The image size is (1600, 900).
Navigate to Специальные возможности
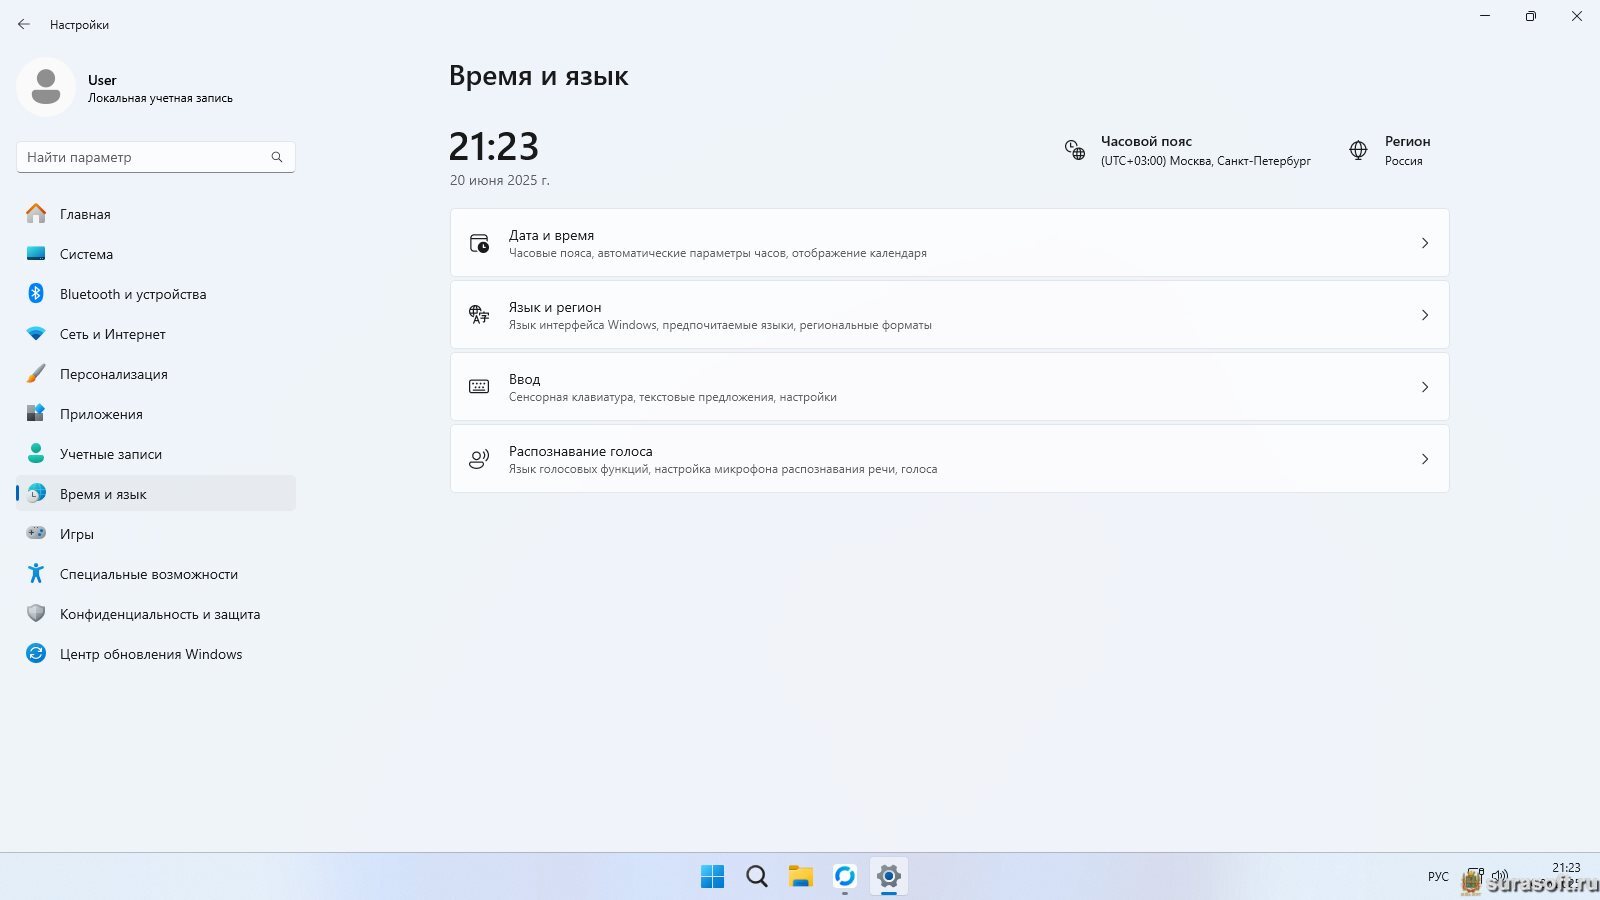coord(156,574)
